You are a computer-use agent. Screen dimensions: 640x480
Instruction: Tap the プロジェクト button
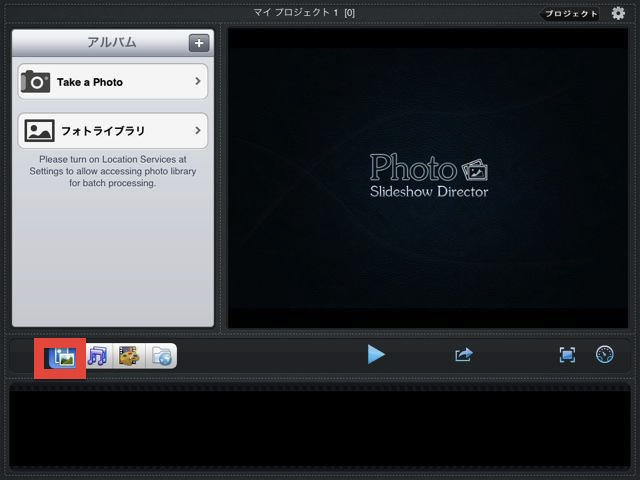point(570,13)
